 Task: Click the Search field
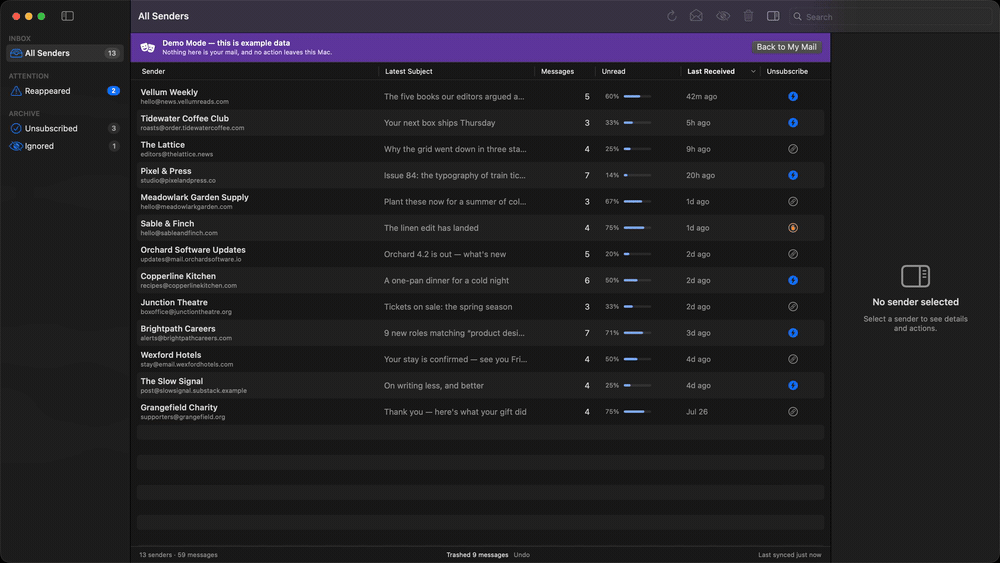(x=891, y=17)
